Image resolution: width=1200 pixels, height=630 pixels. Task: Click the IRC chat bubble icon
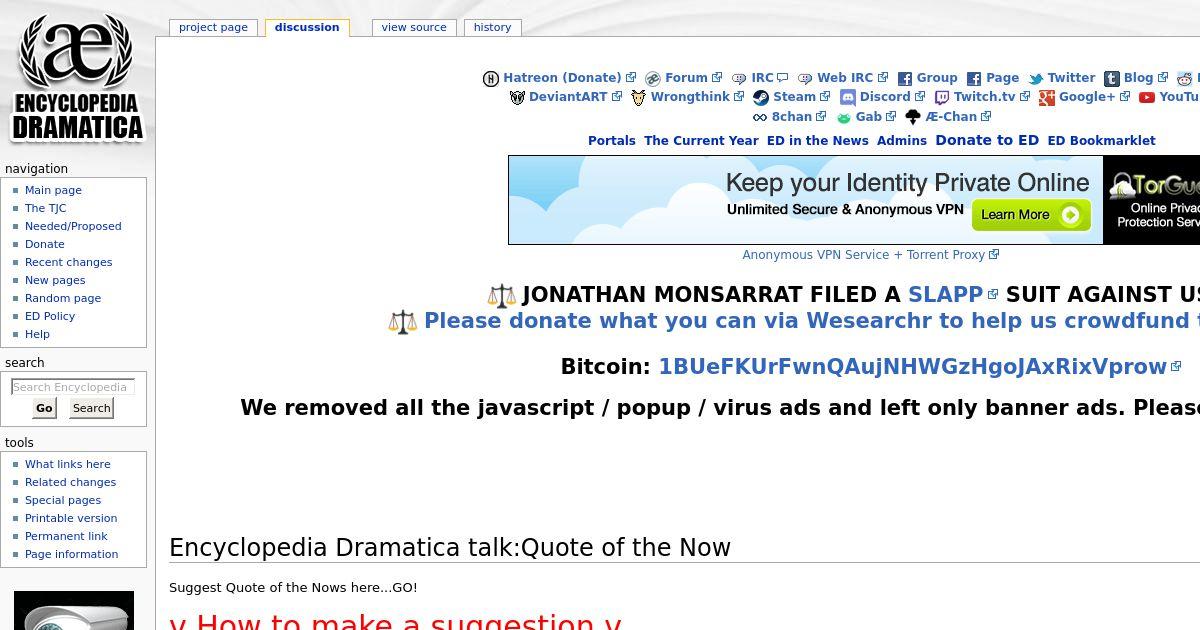pos(739,78)
